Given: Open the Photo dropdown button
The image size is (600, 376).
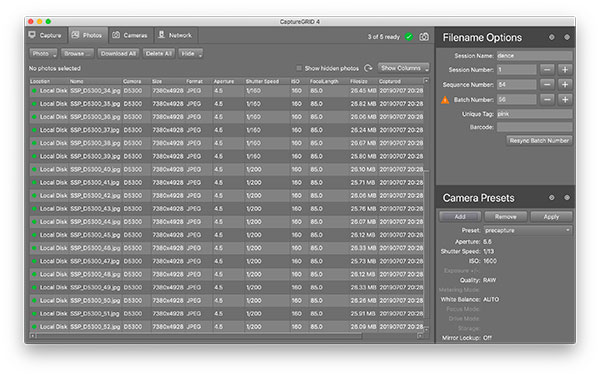Looking at the screenshot, I should [x=43, y=54].
